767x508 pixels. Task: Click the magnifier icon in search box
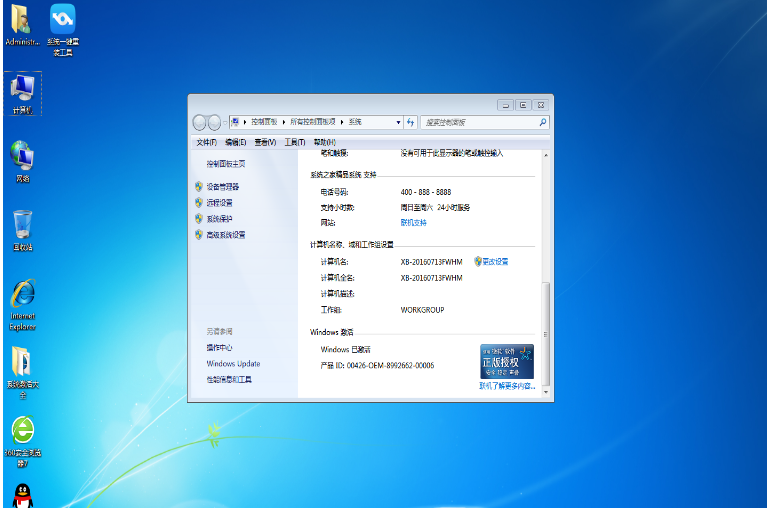[x=542, y=122]
